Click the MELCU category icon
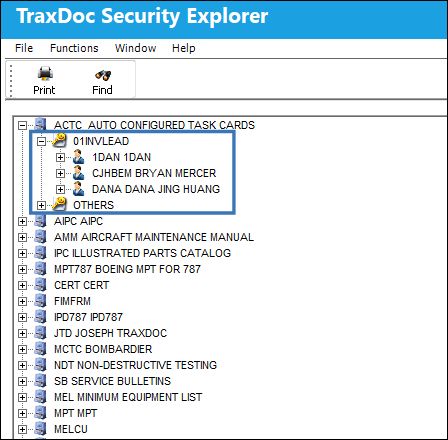Image resolution: width=448 pixels, height=440 pixels. click(40, 428)
